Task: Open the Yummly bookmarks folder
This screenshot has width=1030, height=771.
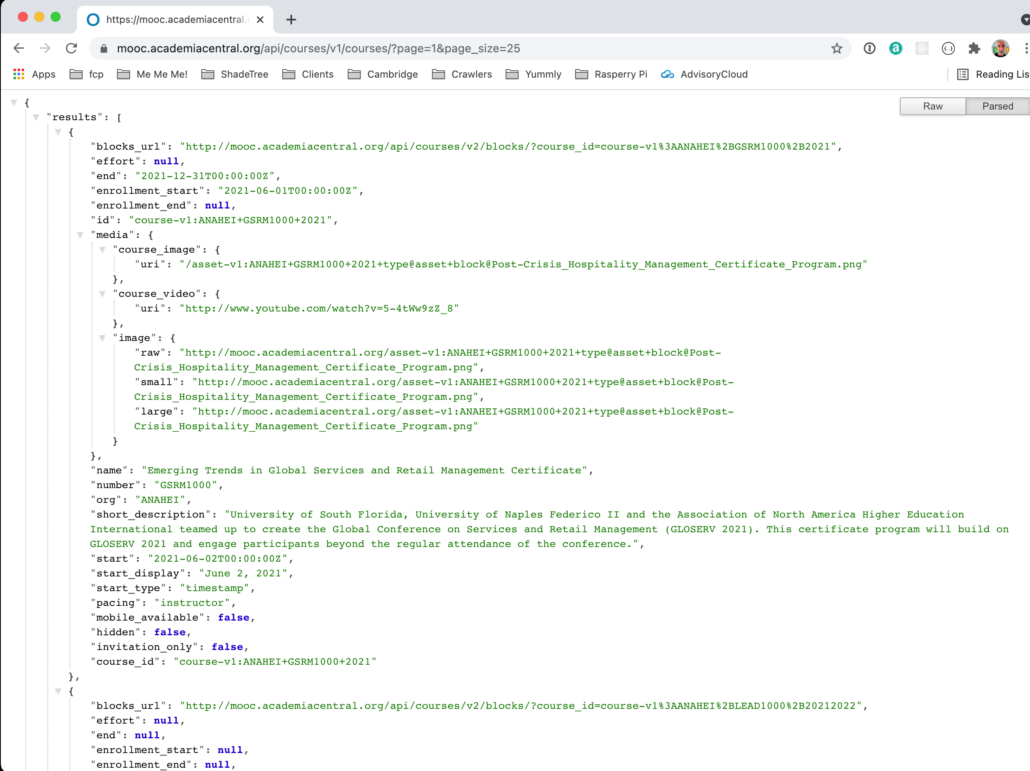Action: click(533, 74)
